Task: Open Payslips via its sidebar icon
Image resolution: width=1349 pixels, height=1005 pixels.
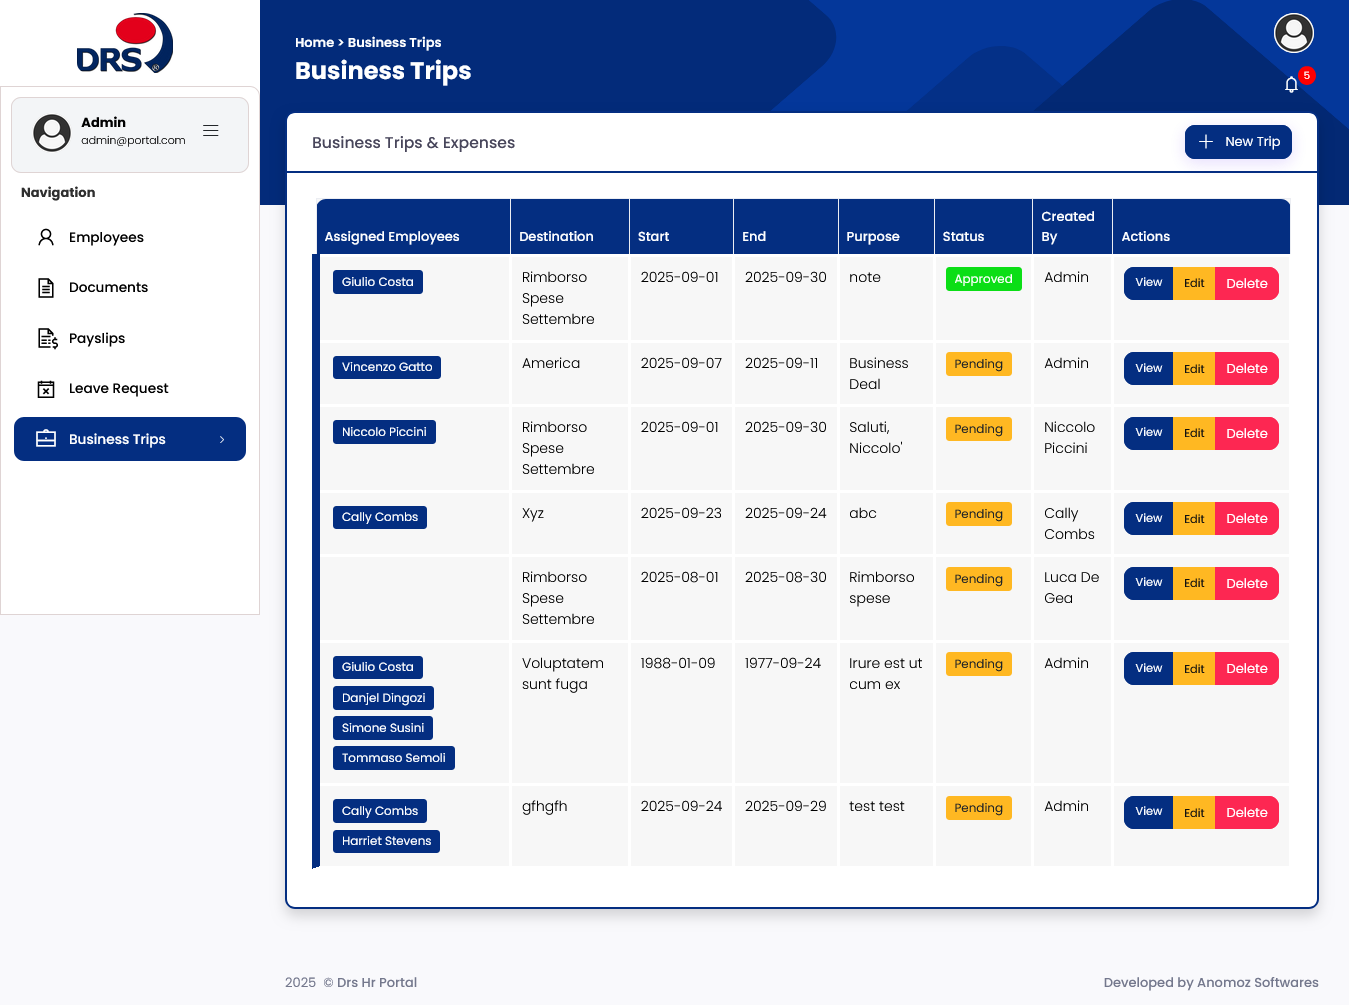Action: pos(45,338)
